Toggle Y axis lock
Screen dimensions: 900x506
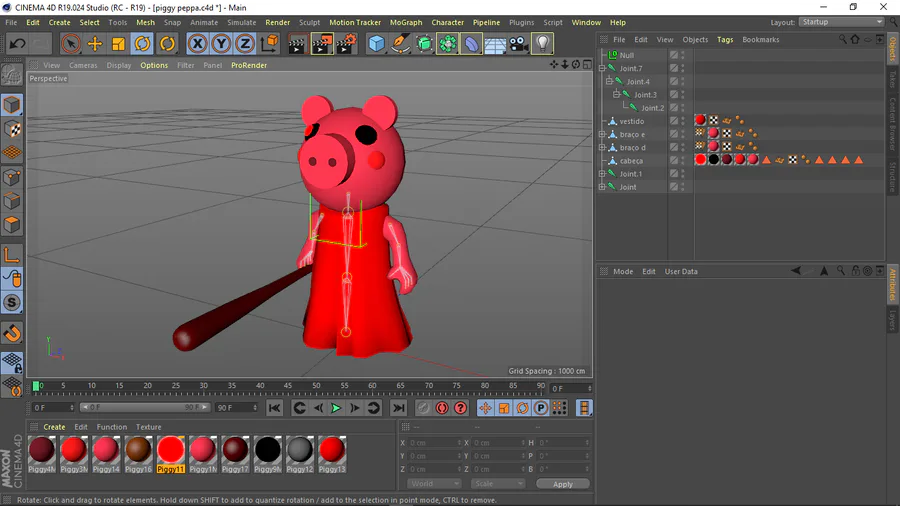222,44
